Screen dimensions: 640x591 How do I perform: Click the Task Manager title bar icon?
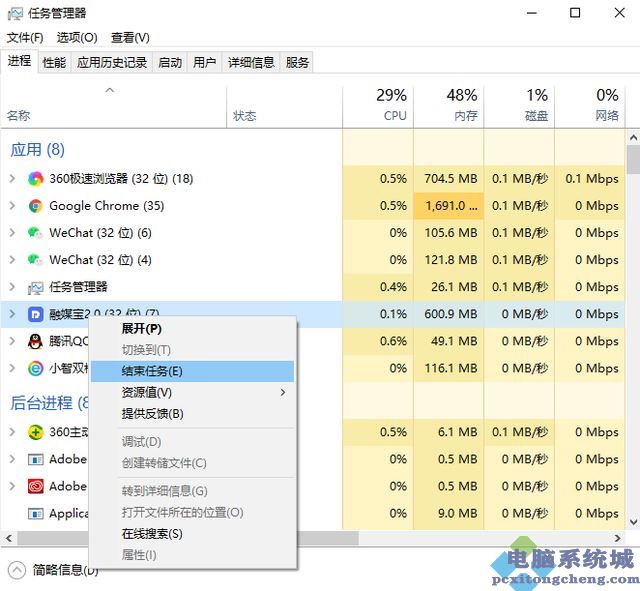15,14
